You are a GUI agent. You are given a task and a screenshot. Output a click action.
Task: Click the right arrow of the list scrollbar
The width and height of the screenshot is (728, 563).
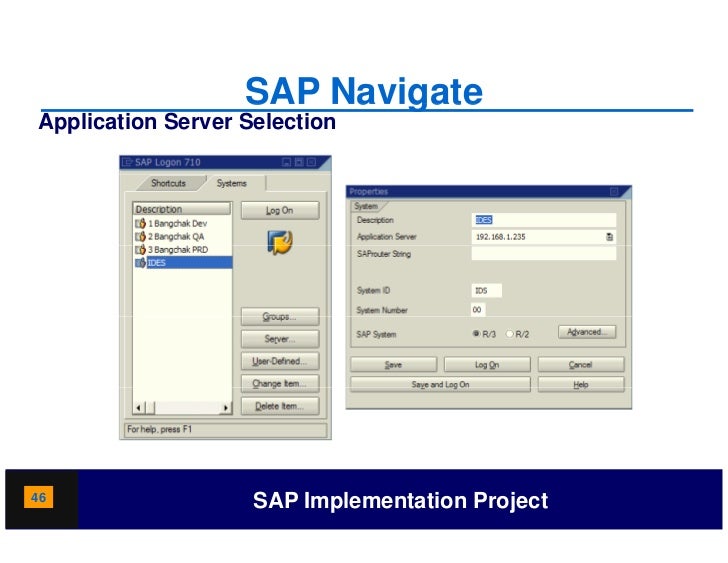point(226,408)
